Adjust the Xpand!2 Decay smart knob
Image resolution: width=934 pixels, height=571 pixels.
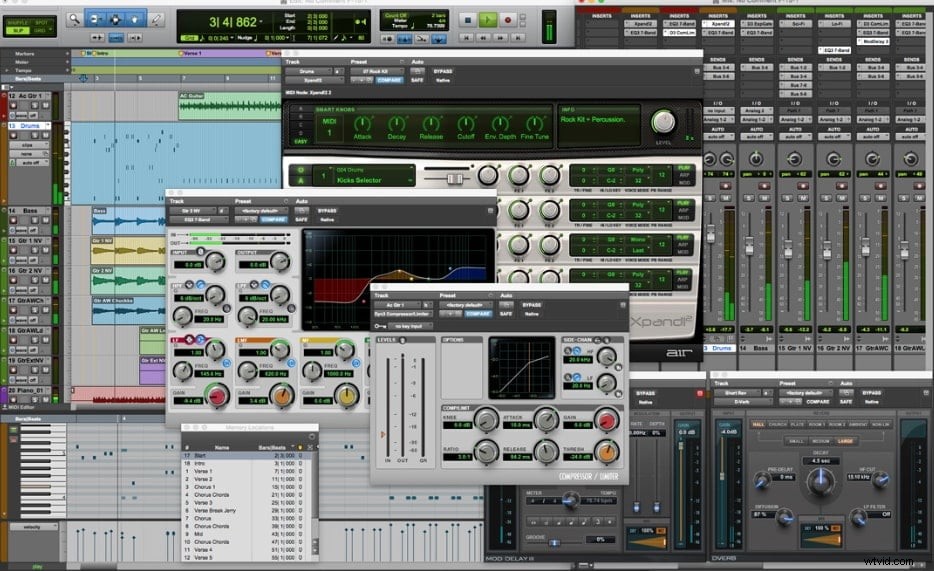(397, 124)
